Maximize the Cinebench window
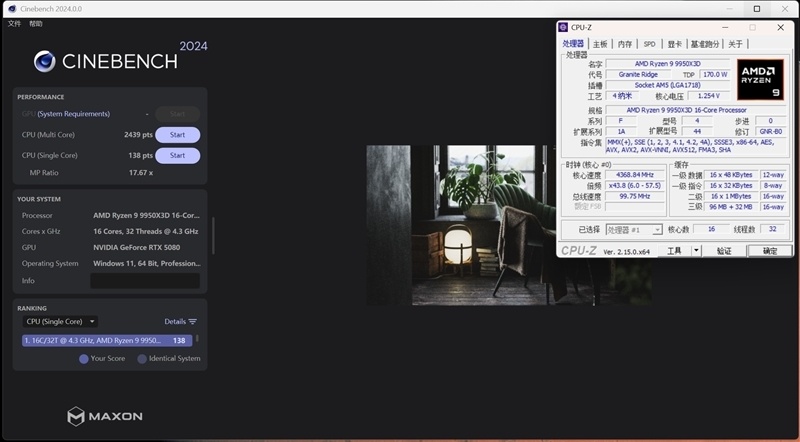The image size is (800, 442). tap(757, 9)
